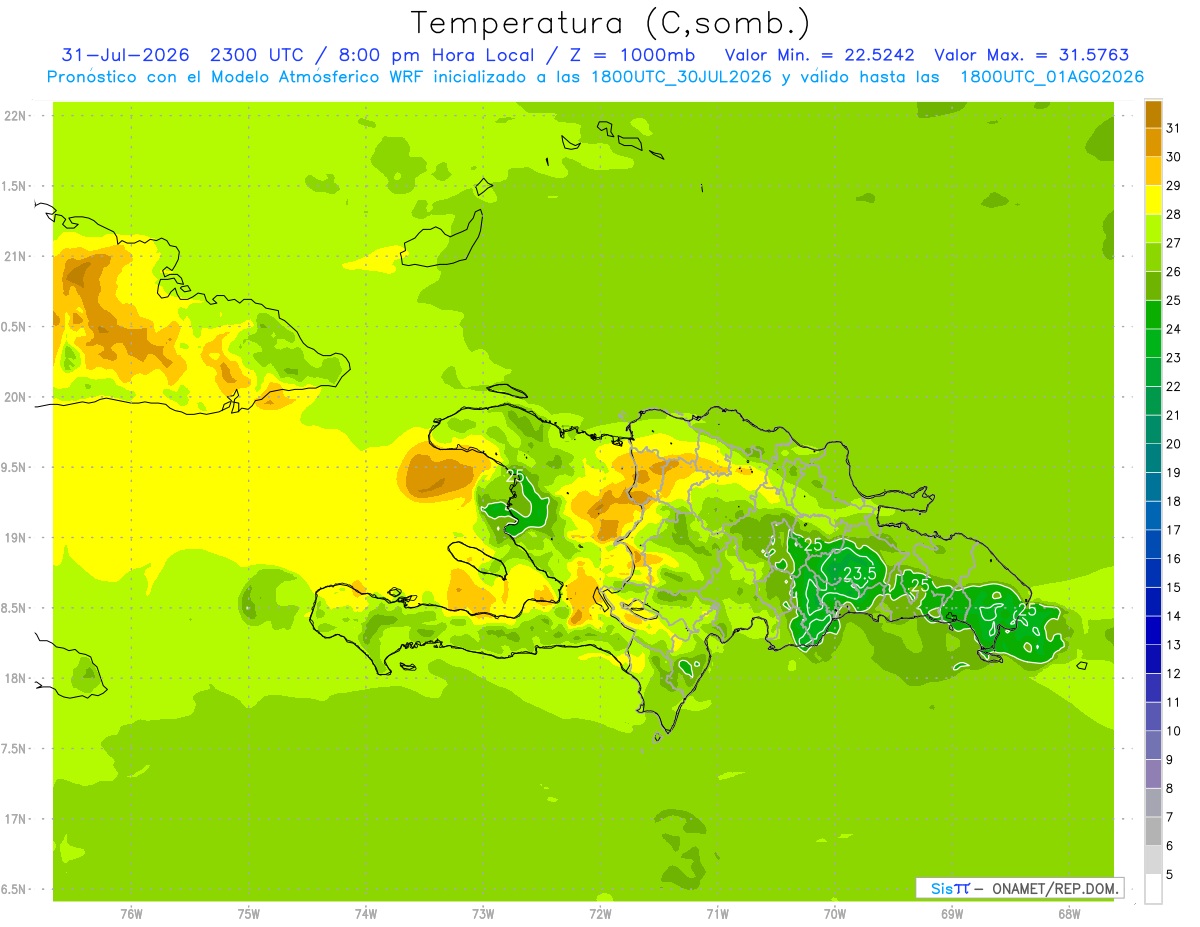Image resolution: width=1200 pixels, height=927 pixels.
Task: Pick the blue legend swatch between 14 and 15
Action: [x=1153, y=601]
